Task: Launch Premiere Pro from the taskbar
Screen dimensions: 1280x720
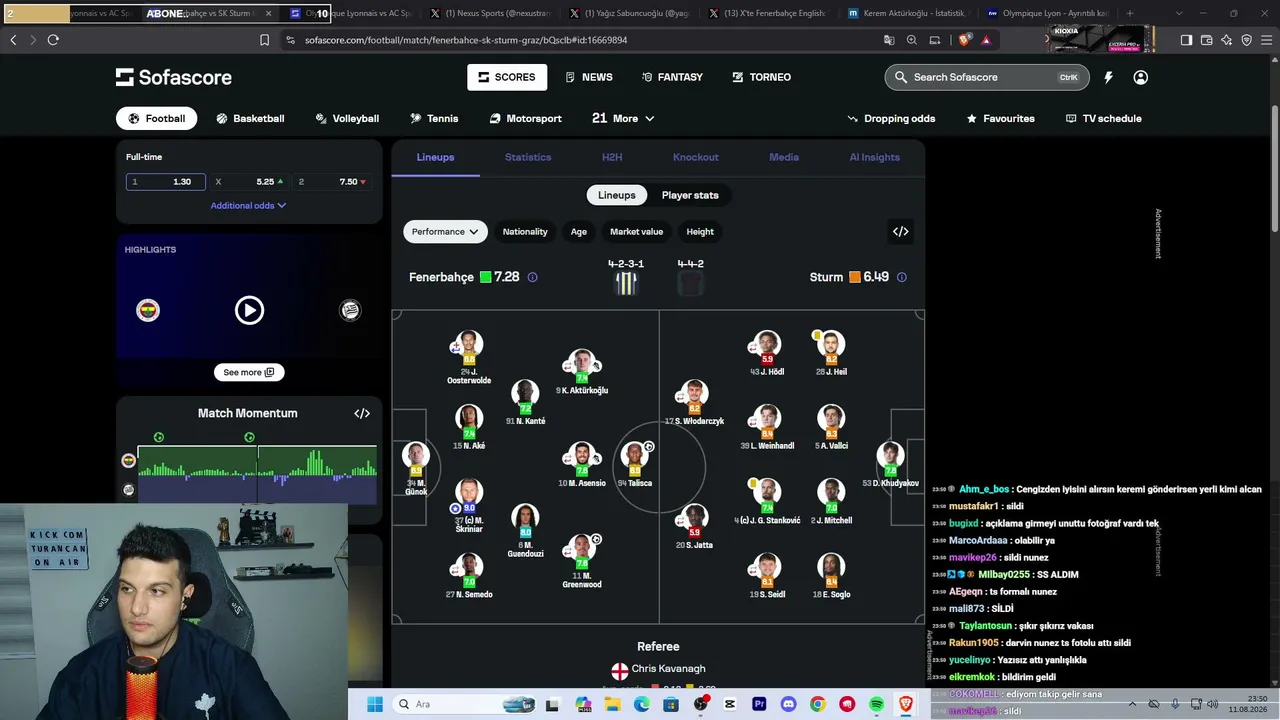Action: pyautogui.click(x=759, y=704)
